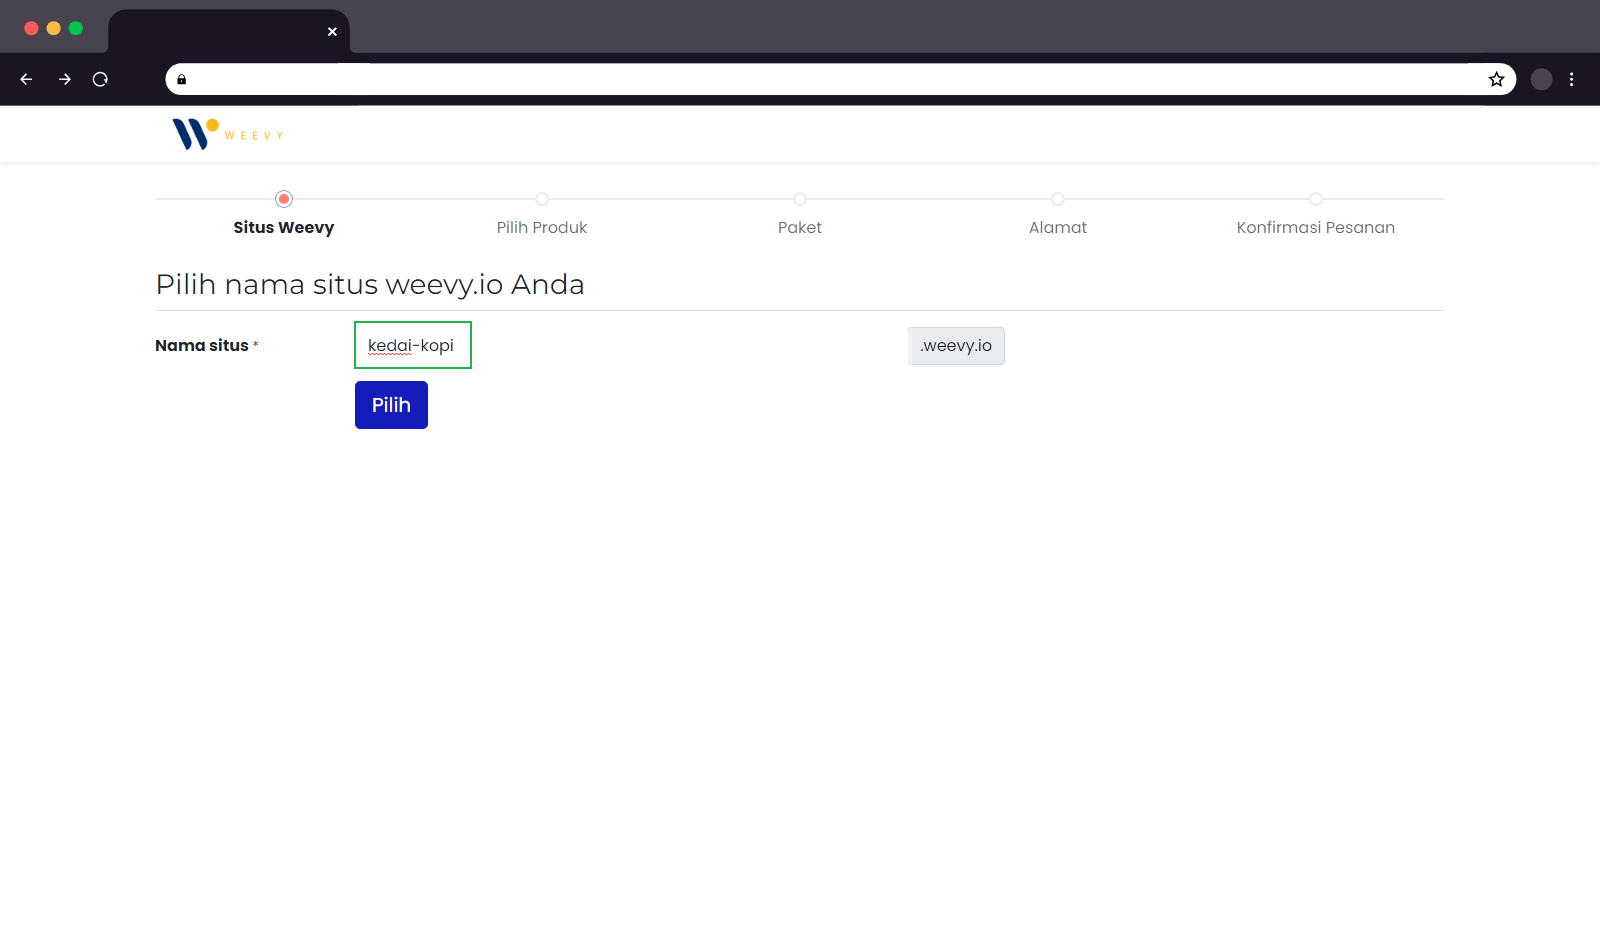This screenshot has height=952, width=1600.
Task: Select the Situs Weevy step indicator circle
Action: (x=284, y=199)
